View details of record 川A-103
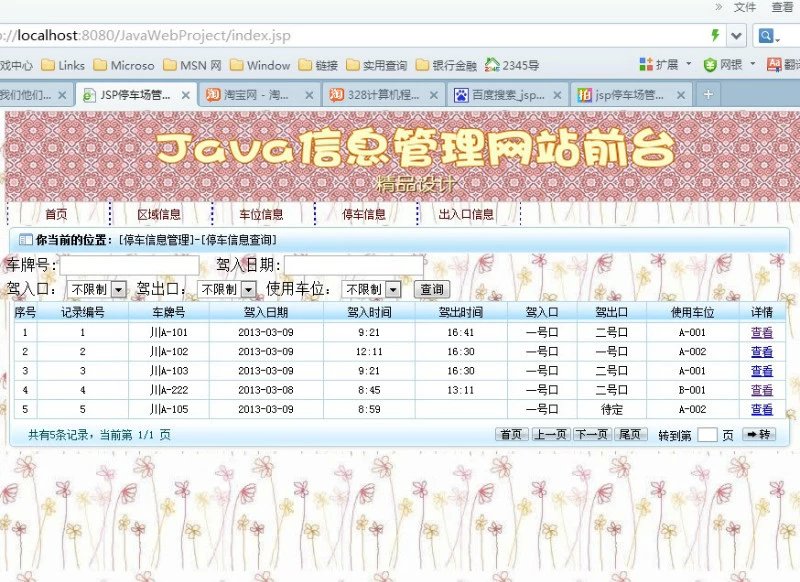The width and height of the screenshot is (800, 582). click(762, 371)
